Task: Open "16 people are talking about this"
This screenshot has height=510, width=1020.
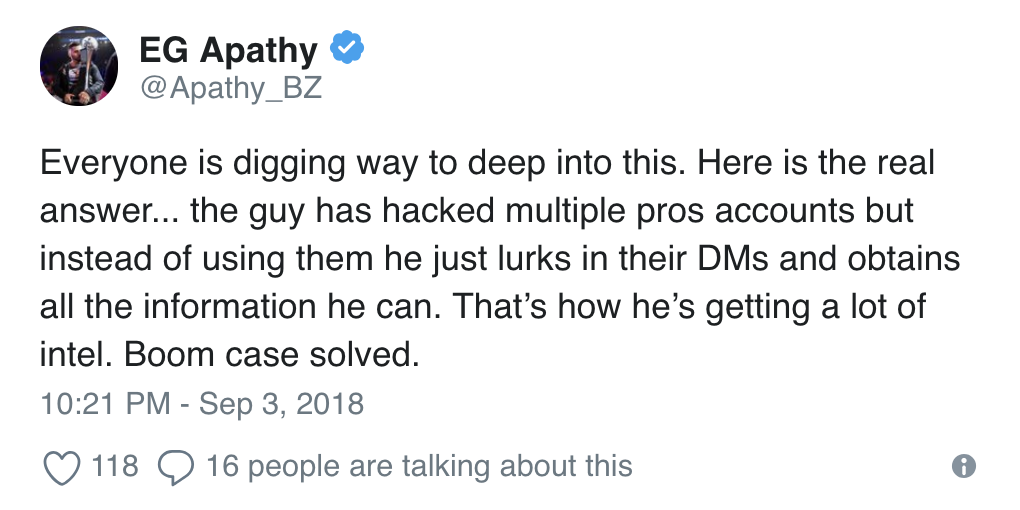Action: [419, 465]
